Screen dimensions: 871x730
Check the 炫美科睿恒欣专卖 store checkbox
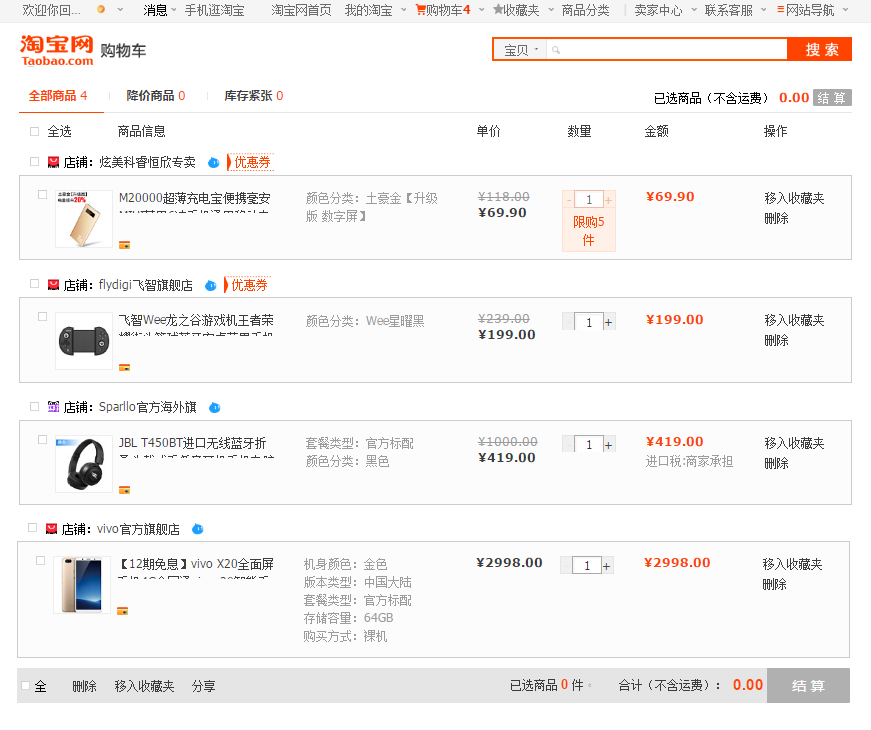(x=34, y=162)
